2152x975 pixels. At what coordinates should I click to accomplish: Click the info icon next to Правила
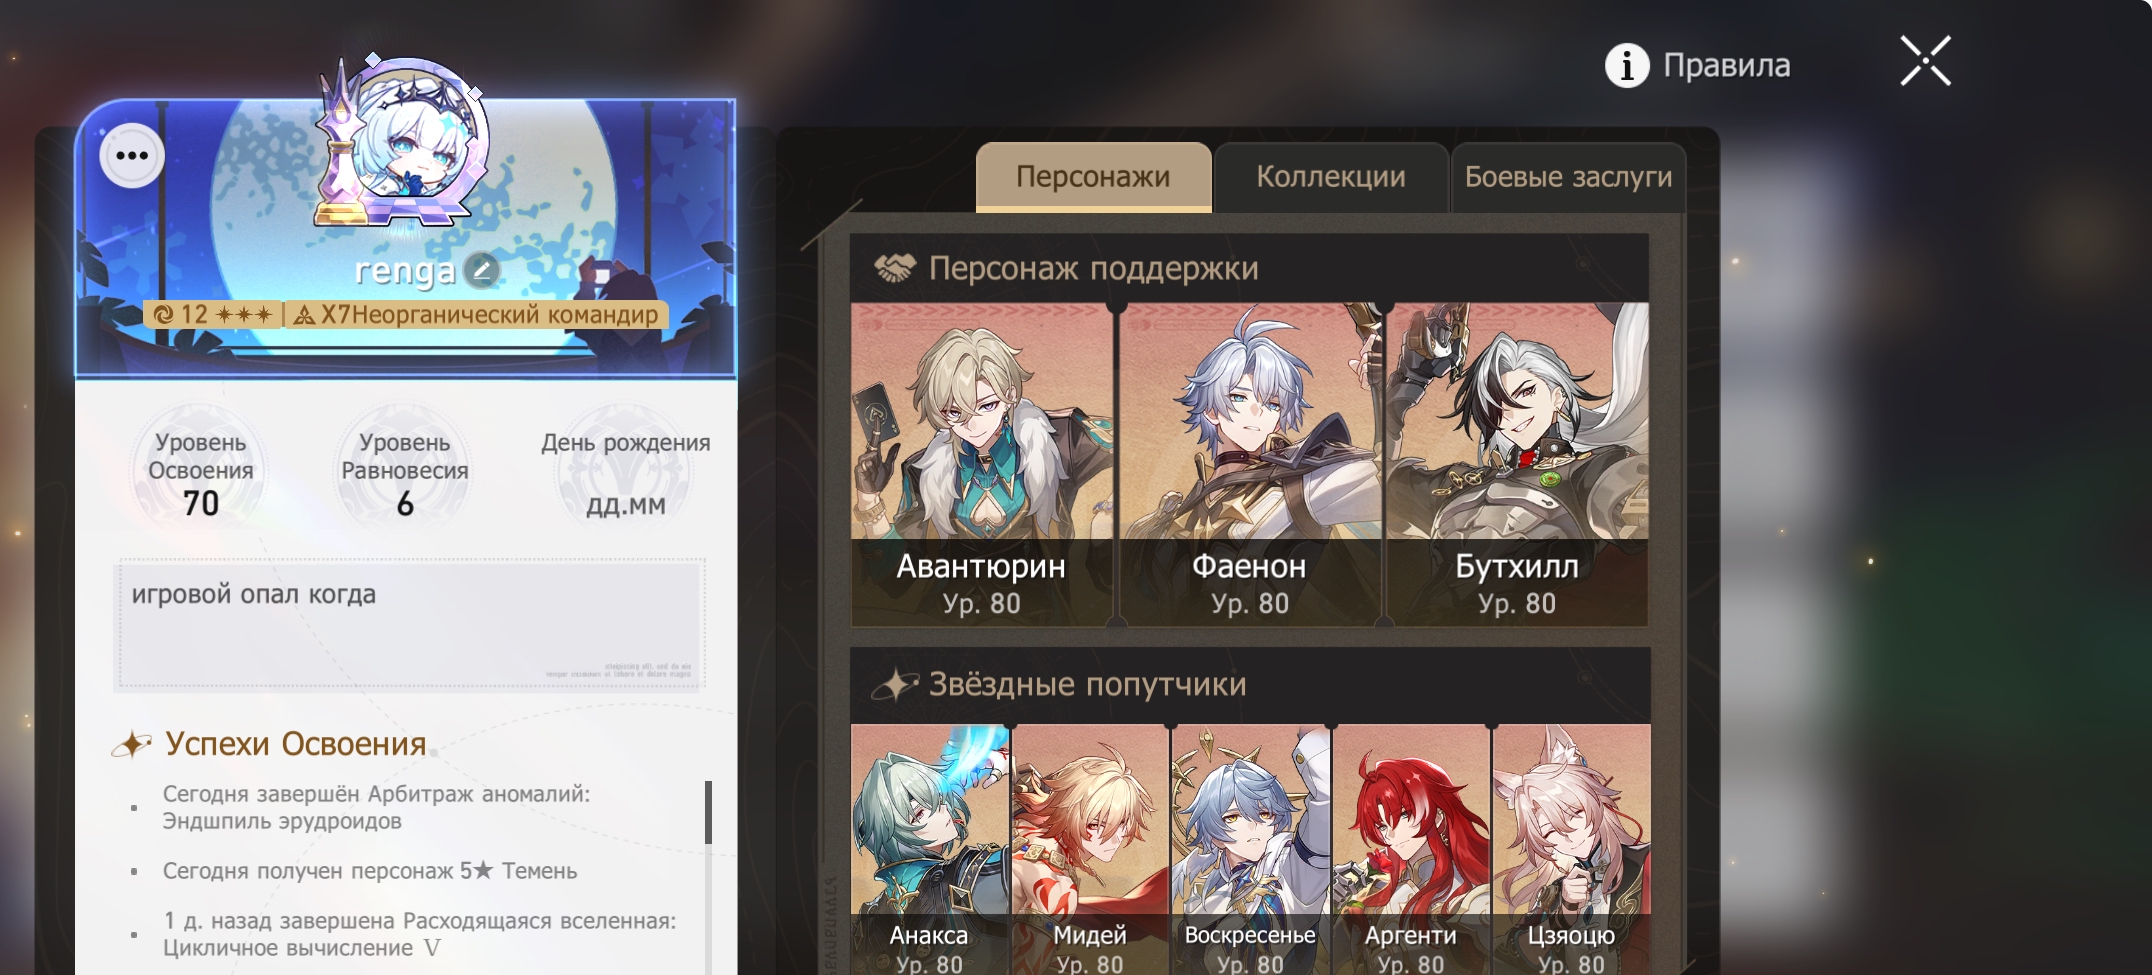pos(1627,66)
